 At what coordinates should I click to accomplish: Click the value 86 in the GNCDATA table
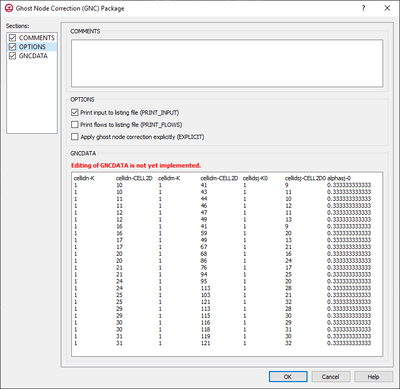204,261
